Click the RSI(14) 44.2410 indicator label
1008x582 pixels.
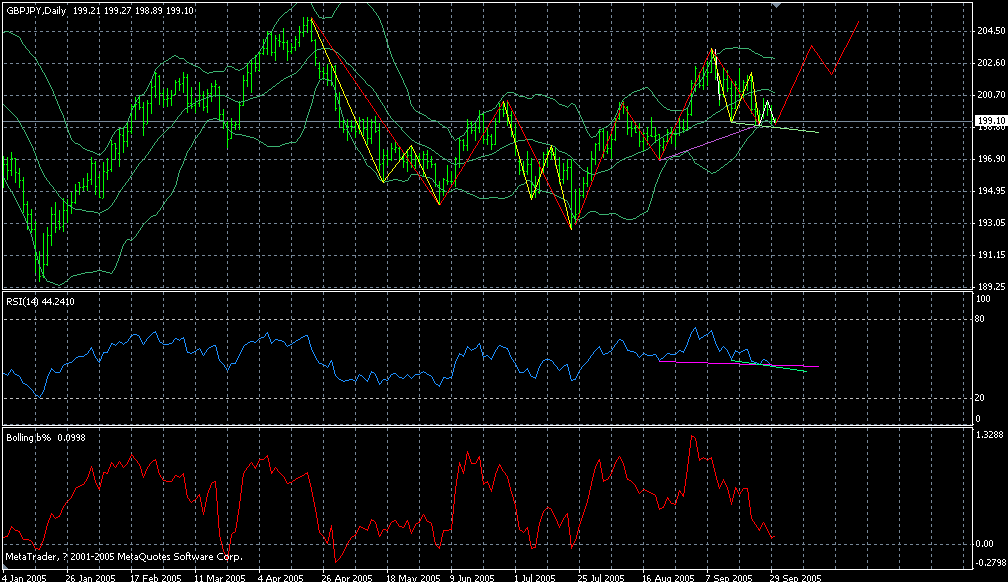pos(40,302)
